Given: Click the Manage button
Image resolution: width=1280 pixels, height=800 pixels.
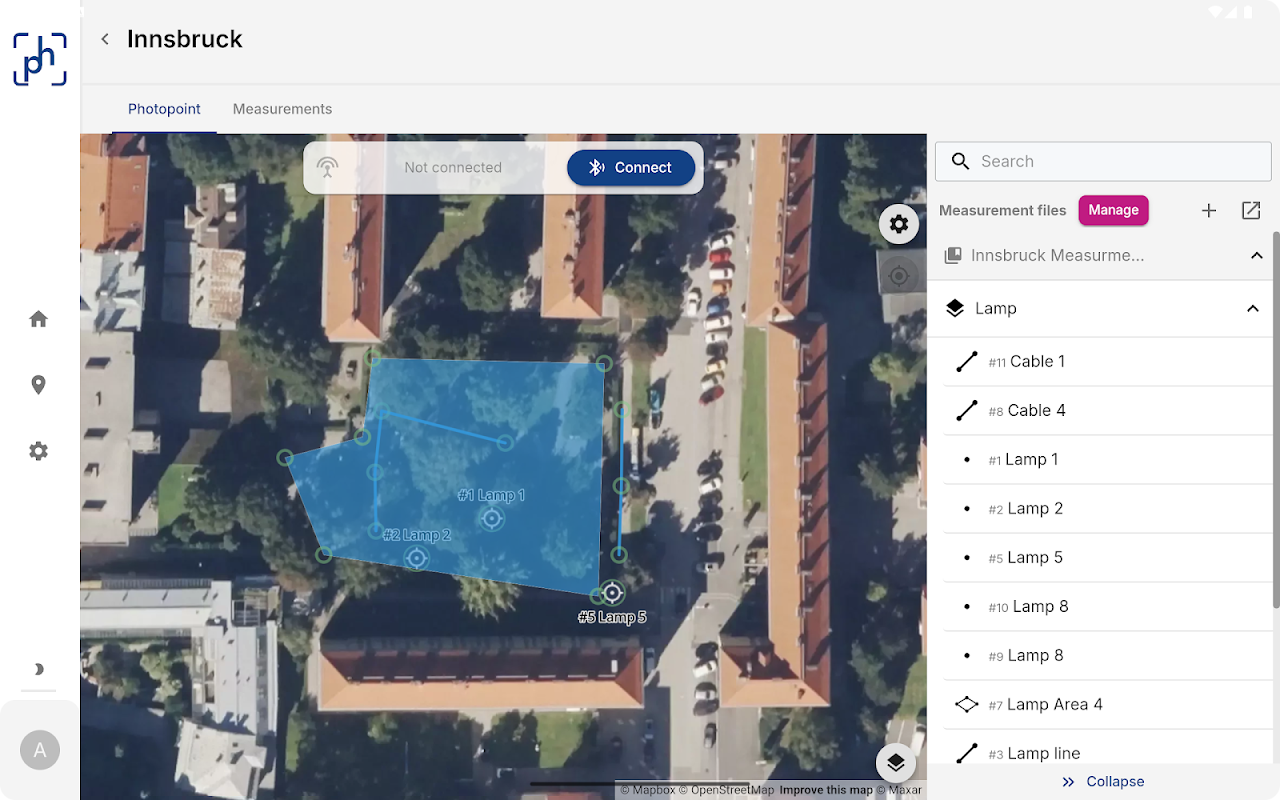Looking at the screenshot, I should pos(1114,210).
